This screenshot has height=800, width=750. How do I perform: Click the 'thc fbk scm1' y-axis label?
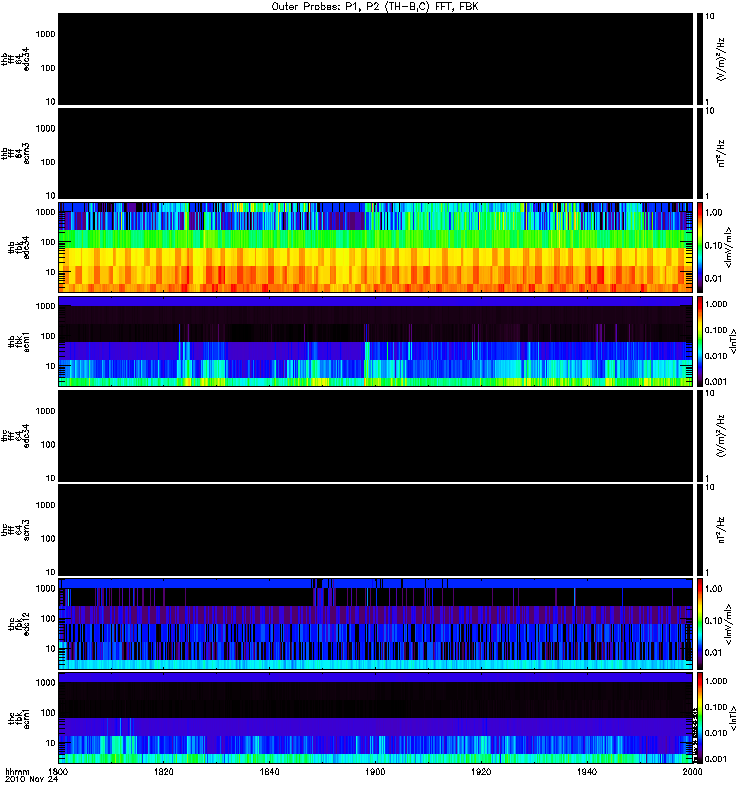coord(19,718)
